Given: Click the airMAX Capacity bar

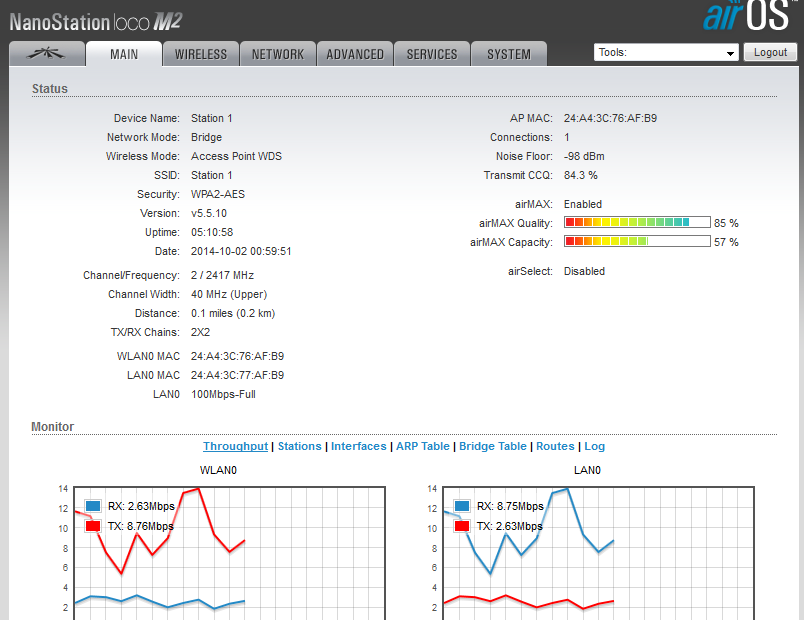Looking at the screenshot, I should (x=637, y=242).
